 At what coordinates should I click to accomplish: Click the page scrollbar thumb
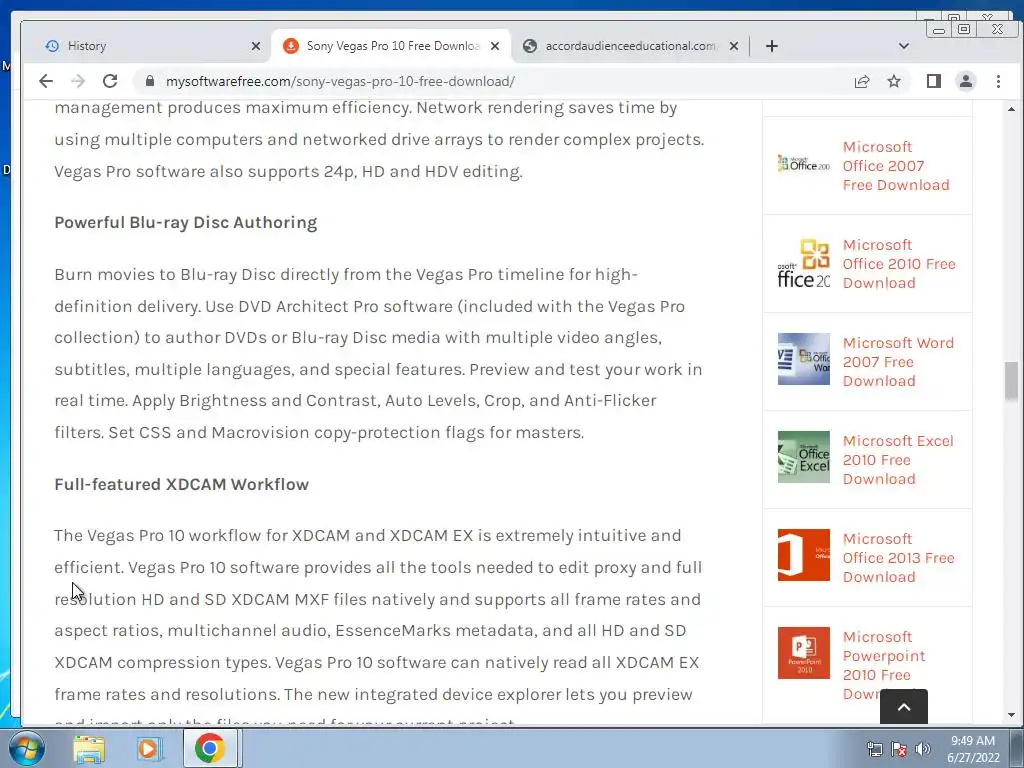[x=1011, y=380]
